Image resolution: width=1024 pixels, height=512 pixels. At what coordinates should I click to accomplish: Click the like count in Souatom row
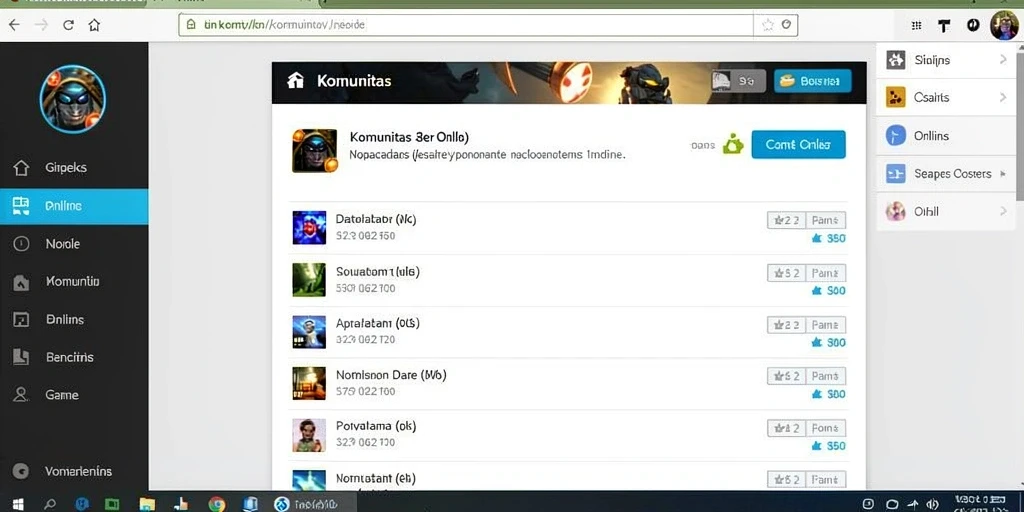[828, 291]
